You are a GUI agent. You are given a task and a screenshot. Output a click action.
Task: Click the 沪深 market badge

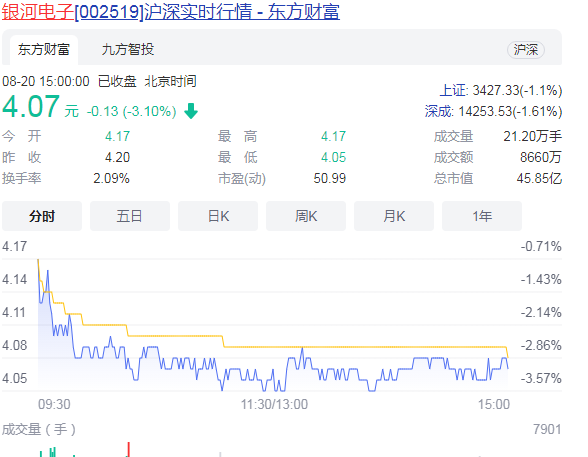pos(526,49)
